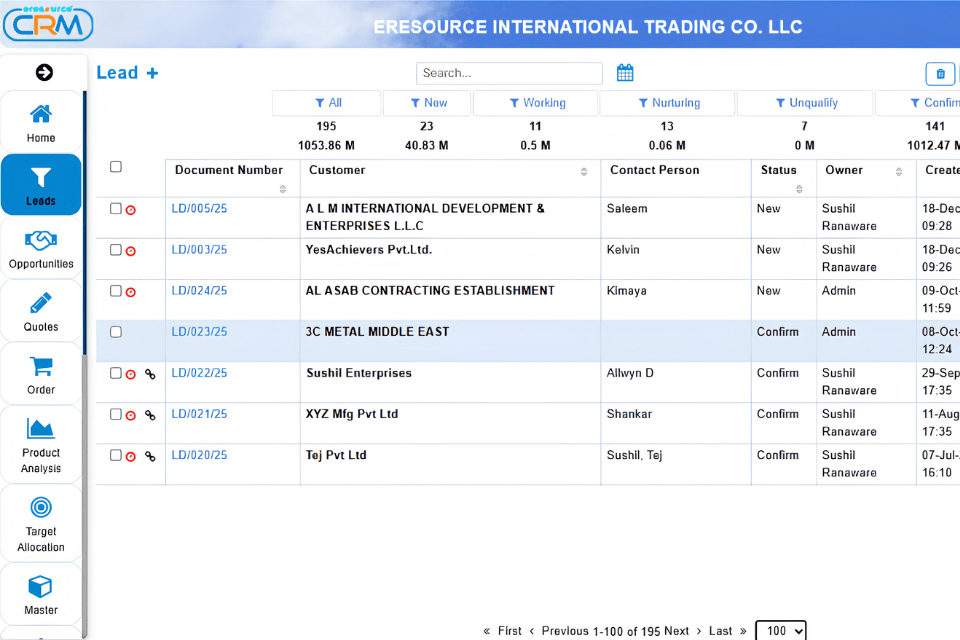Sort by Owner column arrows

(899, 171)
